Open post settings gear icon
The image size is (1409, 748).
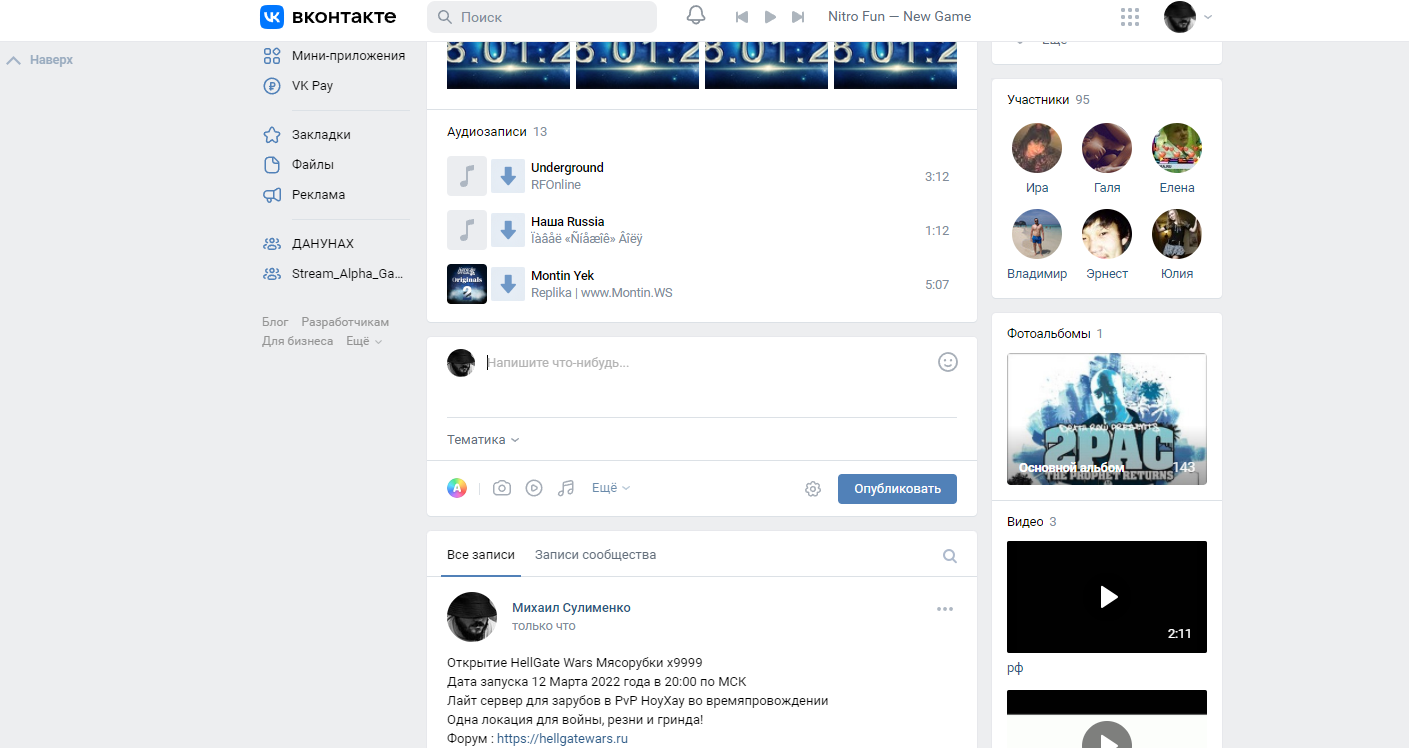813,489
